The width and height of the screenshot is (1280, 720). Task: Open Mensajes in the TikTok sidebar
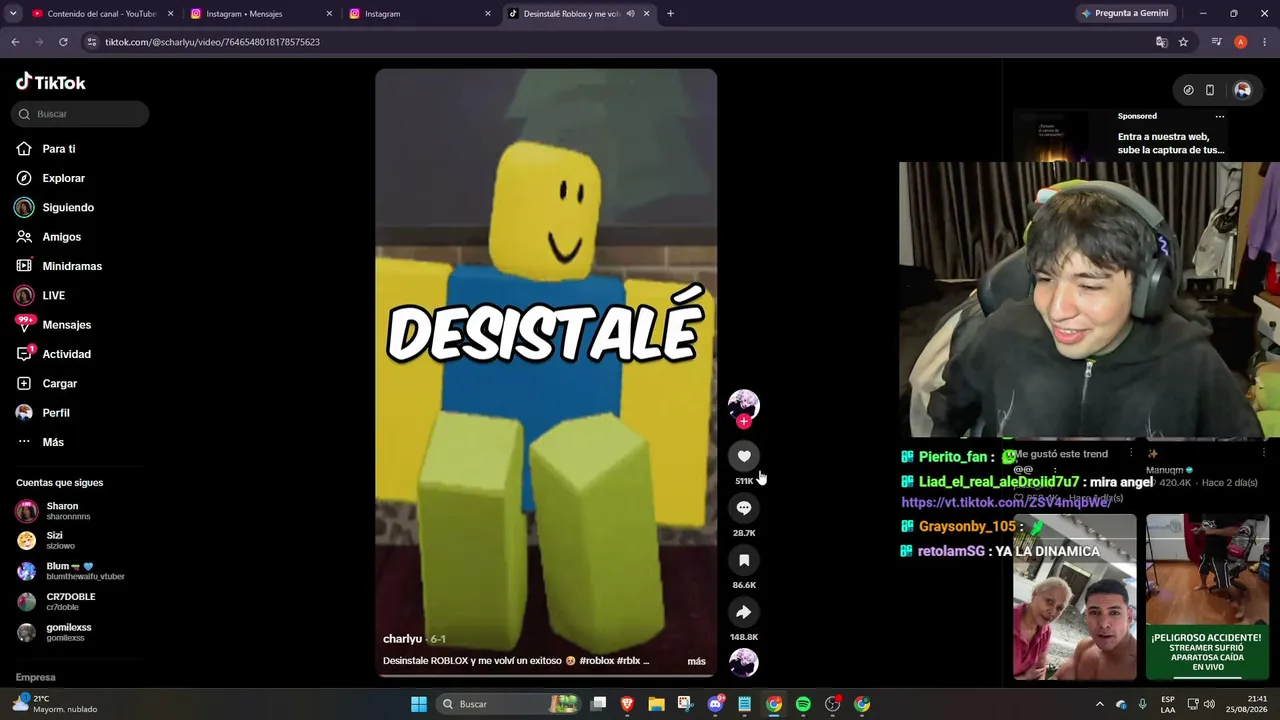tap(66, 325)
